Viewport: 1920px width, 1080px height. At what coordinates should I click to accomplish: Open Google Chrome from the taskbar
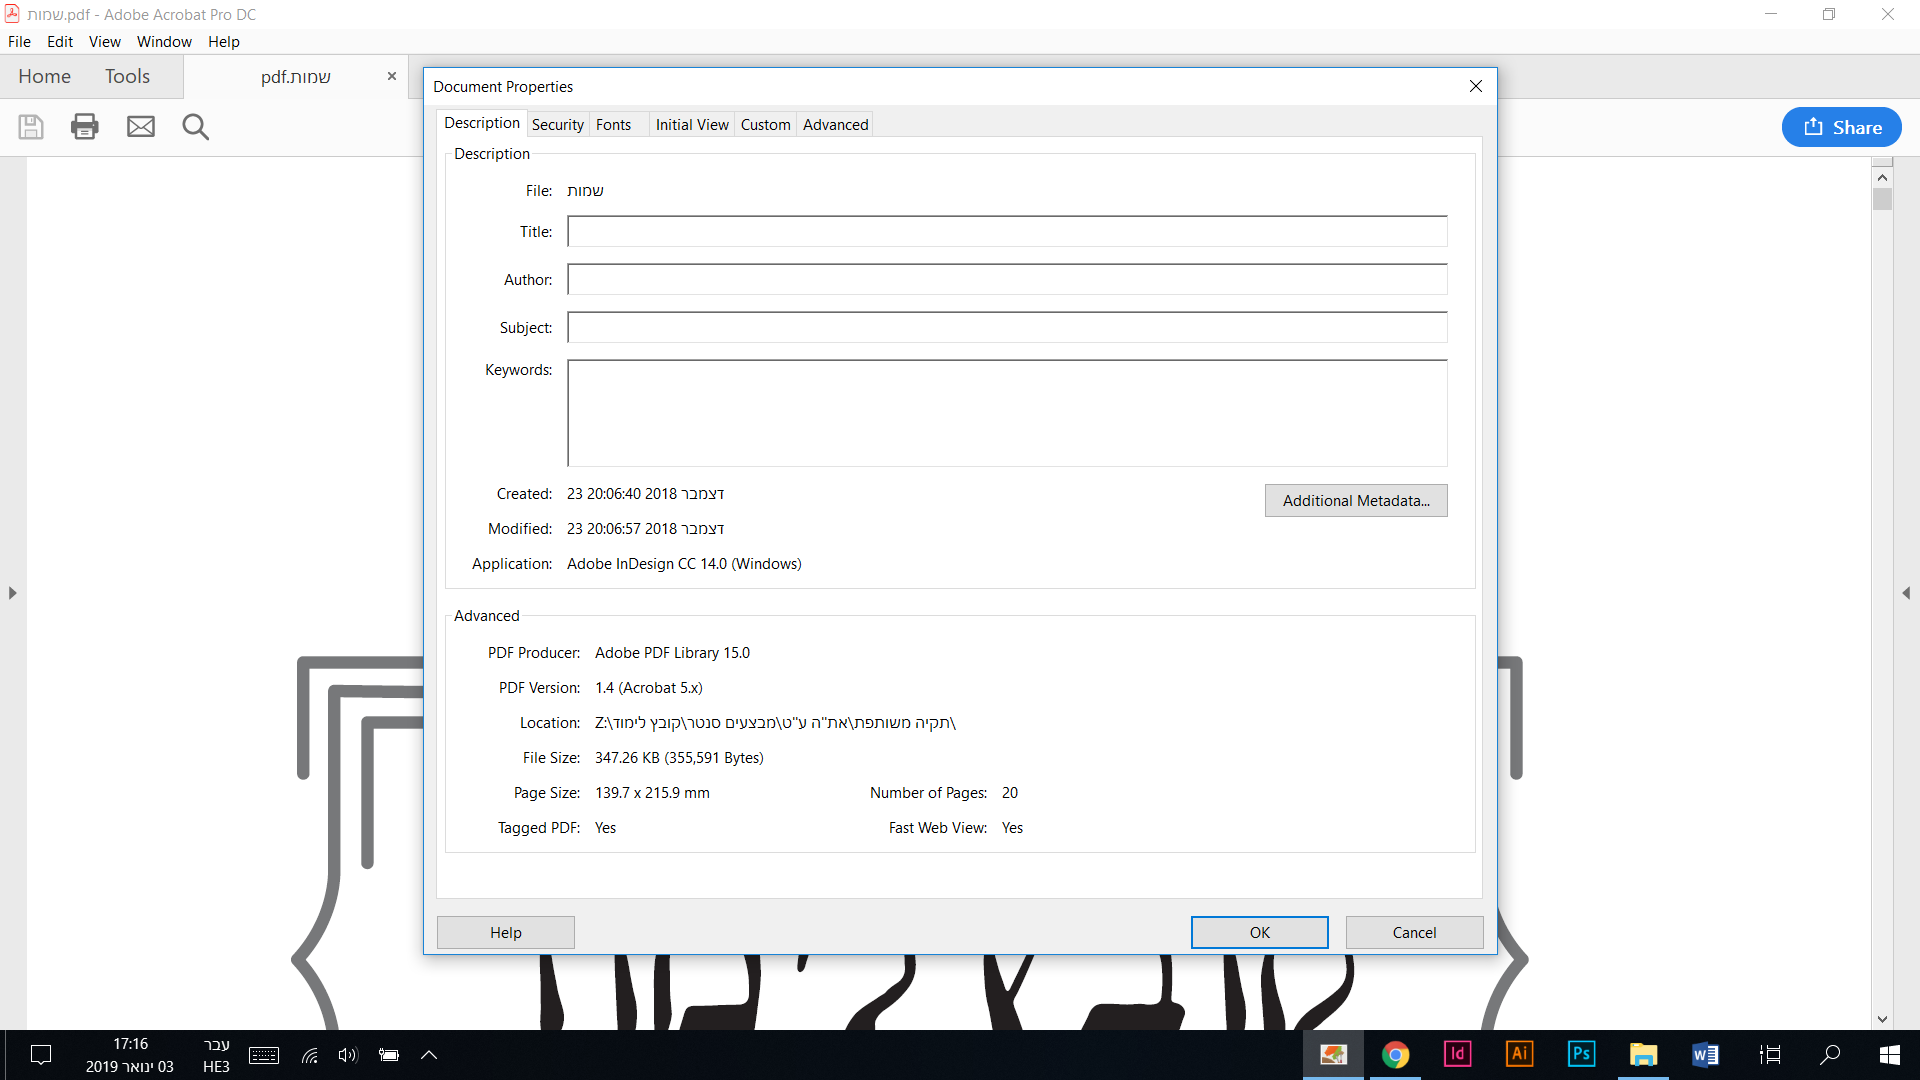click(1395, 1054)
